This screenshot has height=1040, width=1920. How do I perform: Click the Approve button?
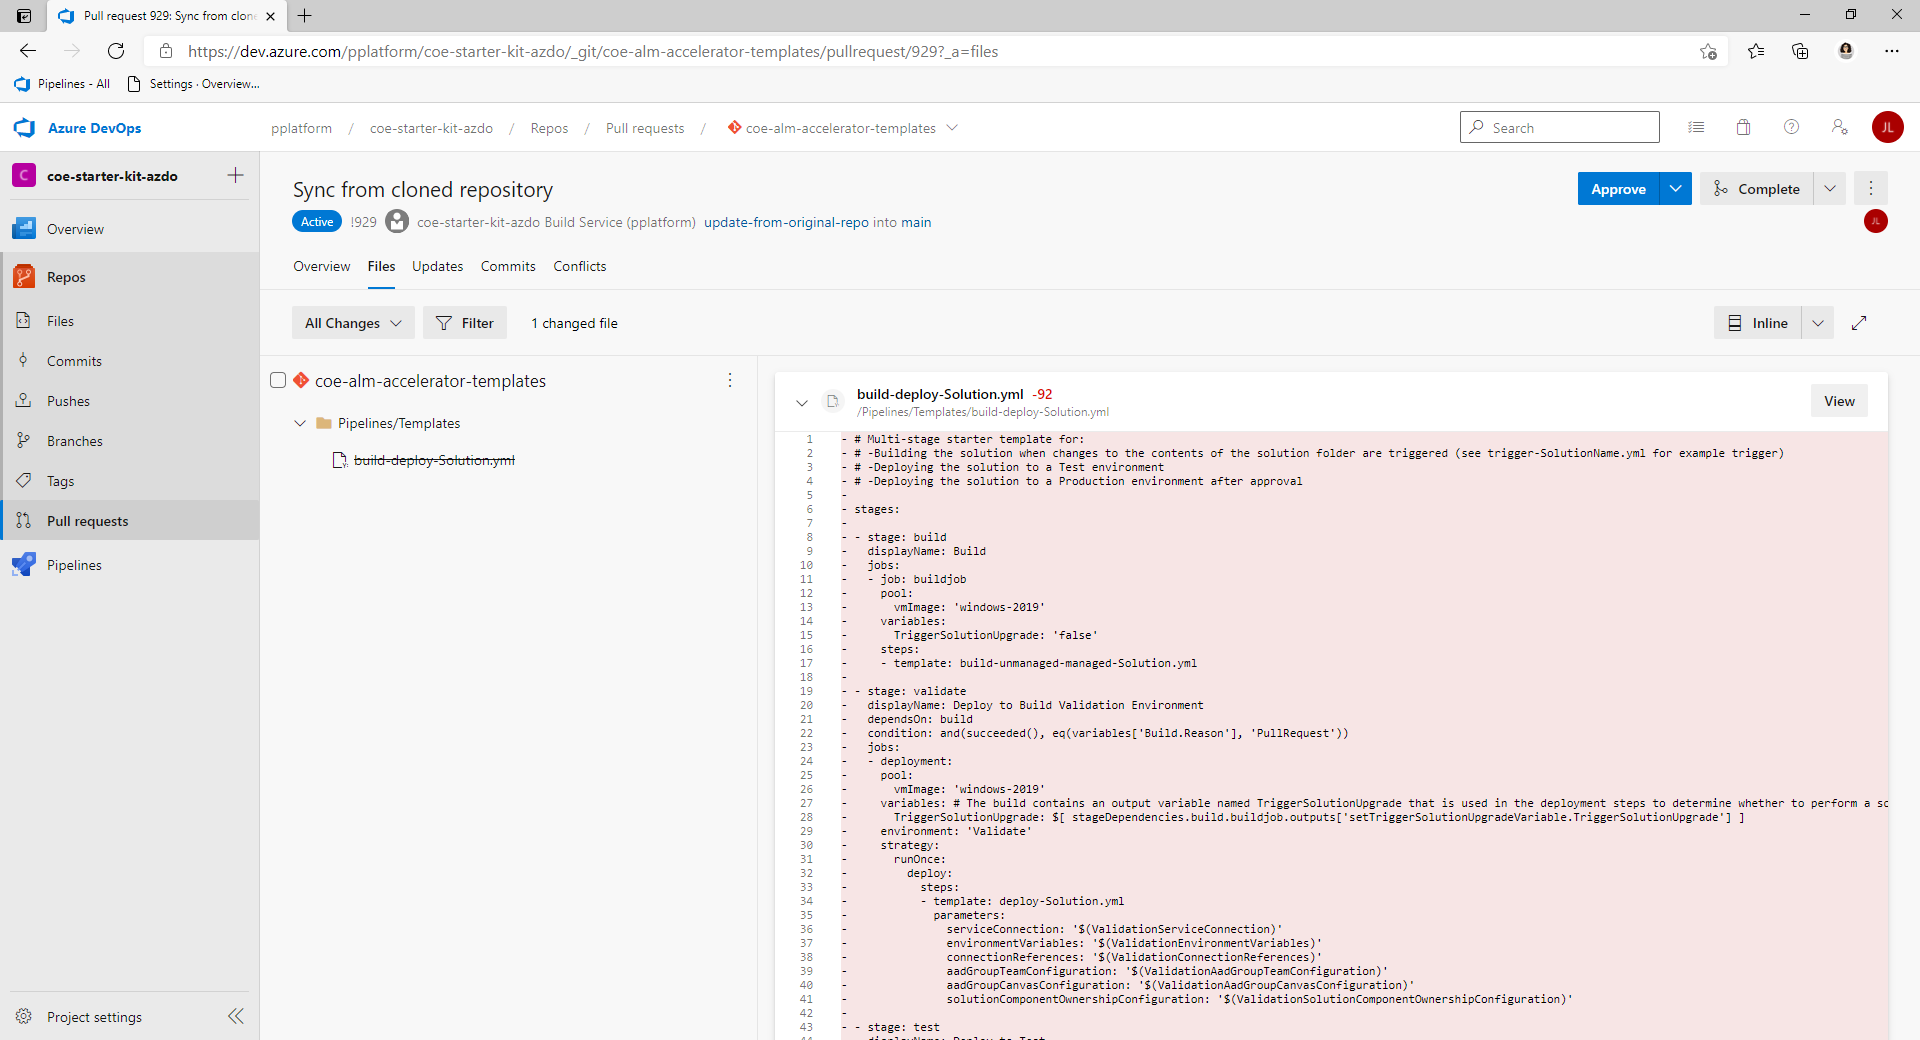(x=1618, y=188)
